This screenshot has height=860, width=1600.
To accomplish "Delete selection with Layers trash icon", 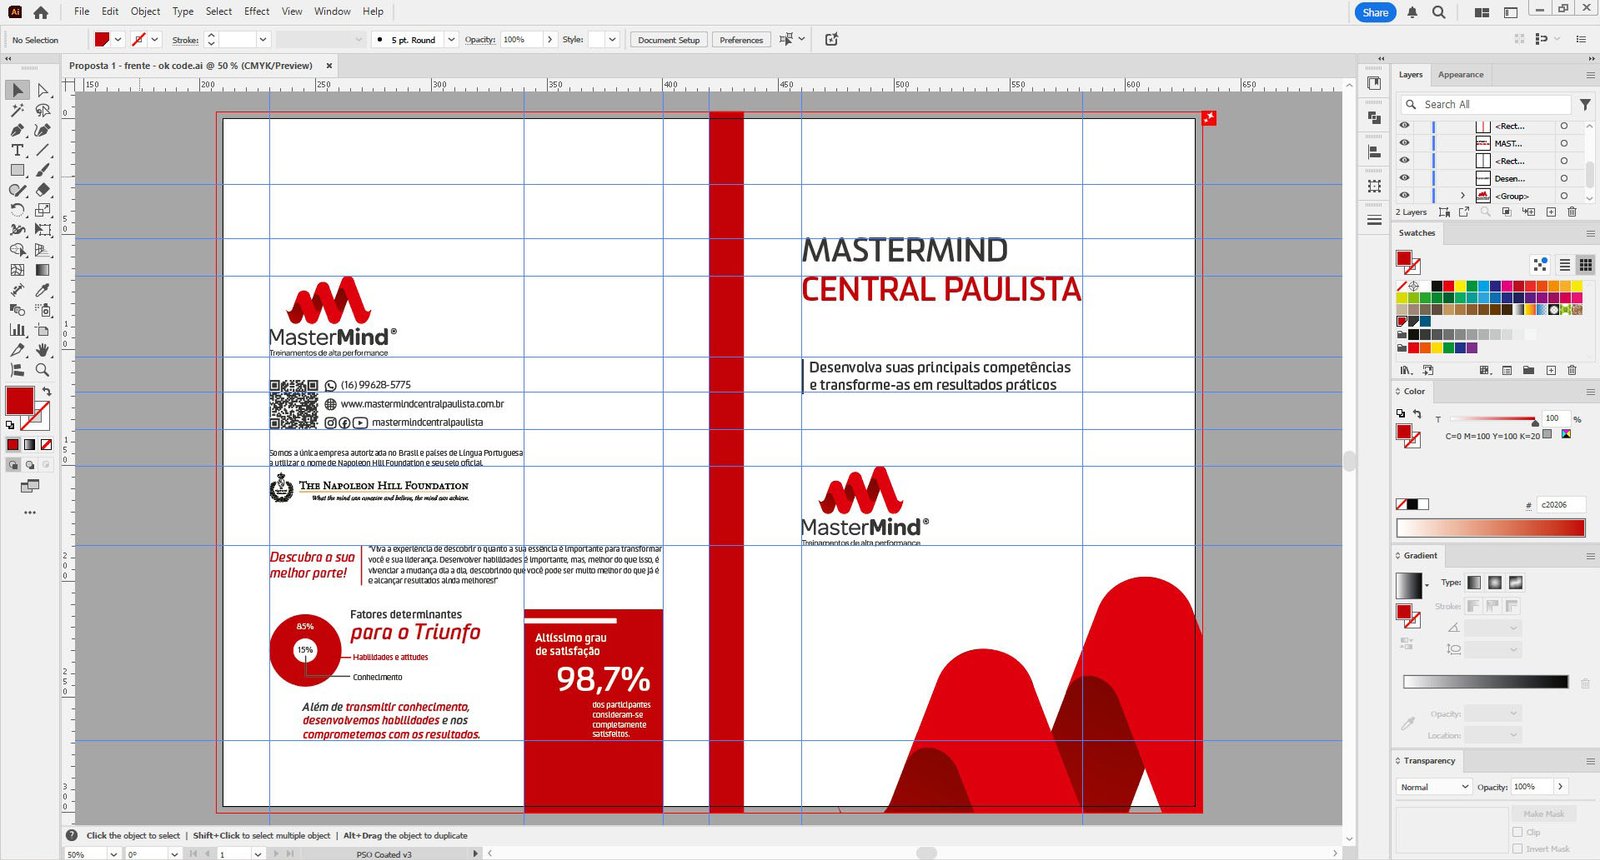I will (1572, 212).
